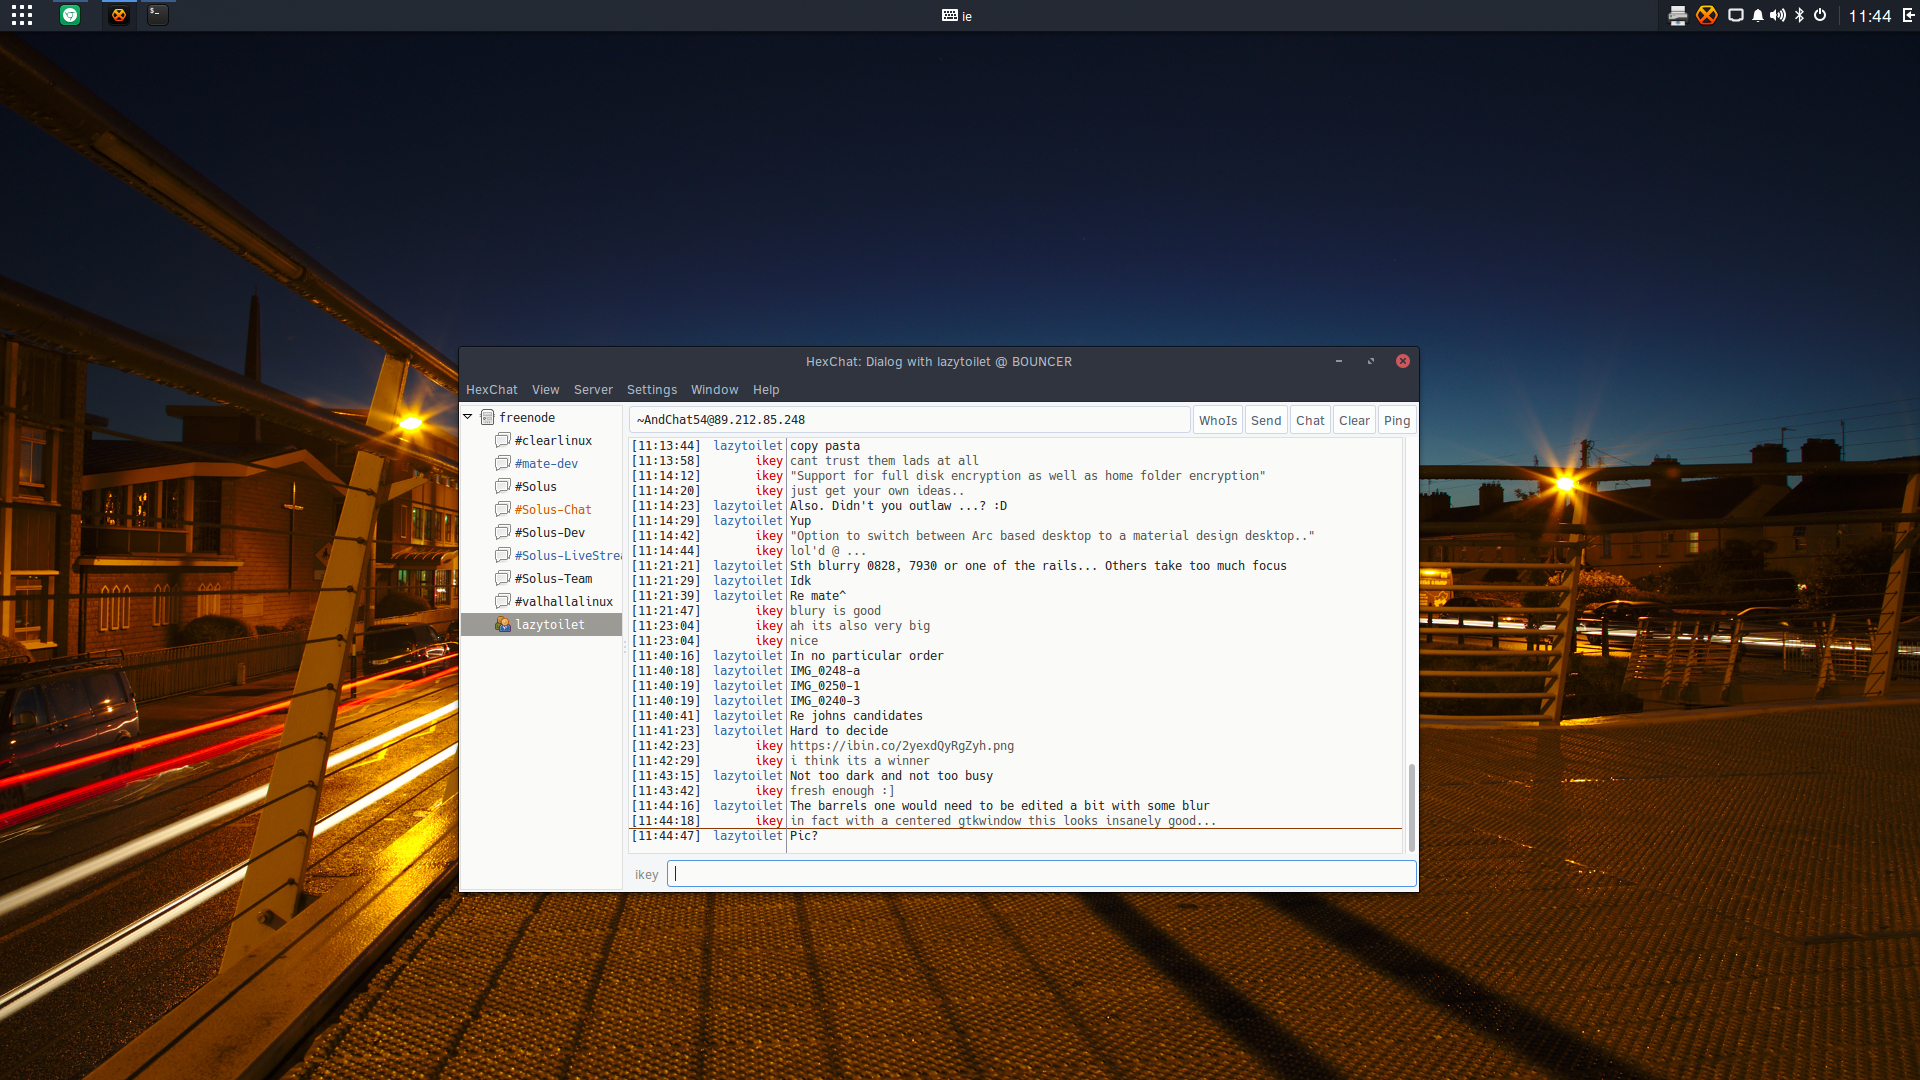Click the #clearlinux channel icon
Screen dimensions: 1920x1080
[x=503, y=440]
